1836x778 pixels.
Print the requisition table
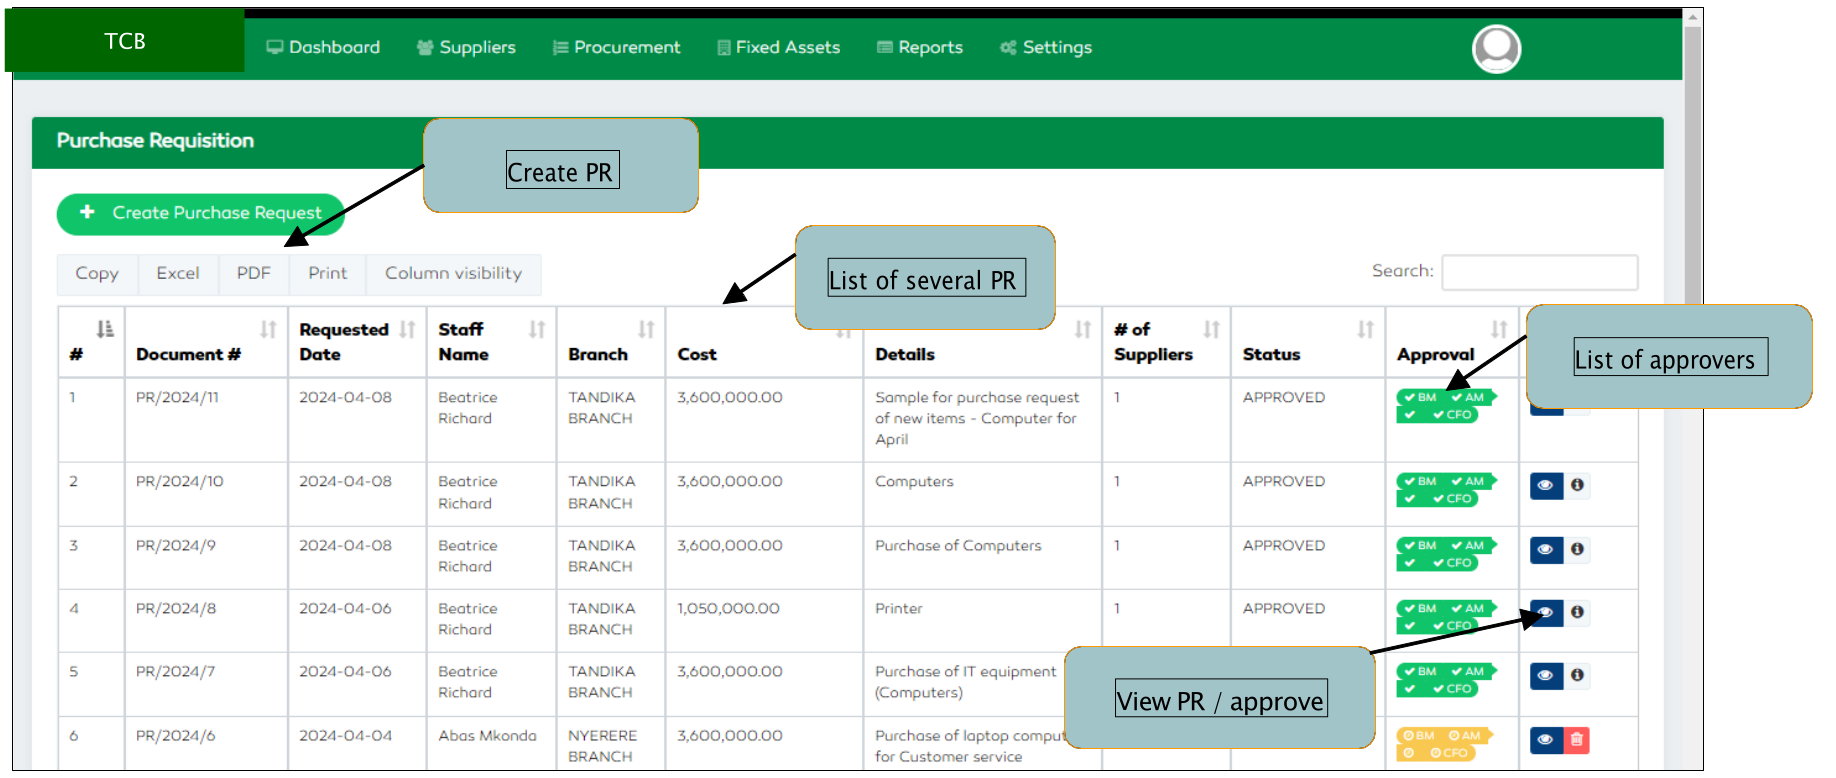pyautogui.click(x=328, y=273)
